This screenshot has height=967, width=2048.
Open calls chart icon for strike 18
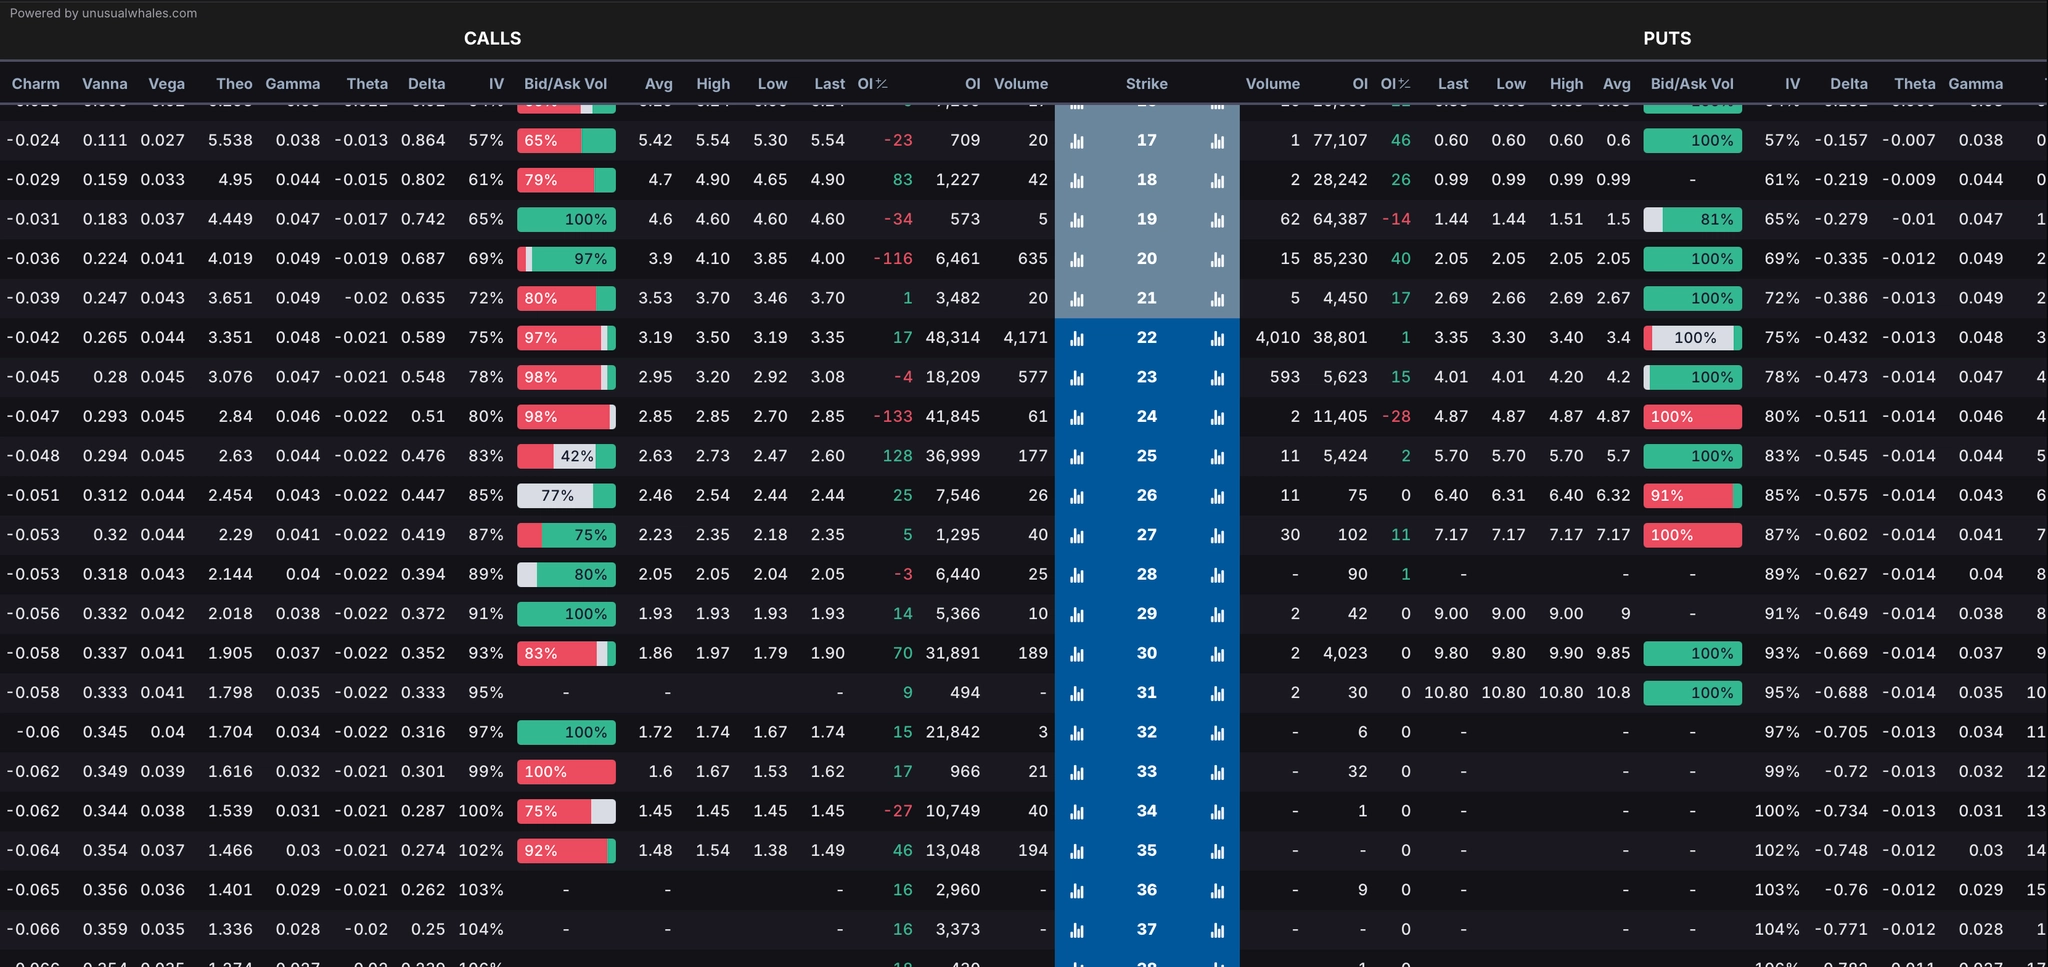tap(1077, 180)
